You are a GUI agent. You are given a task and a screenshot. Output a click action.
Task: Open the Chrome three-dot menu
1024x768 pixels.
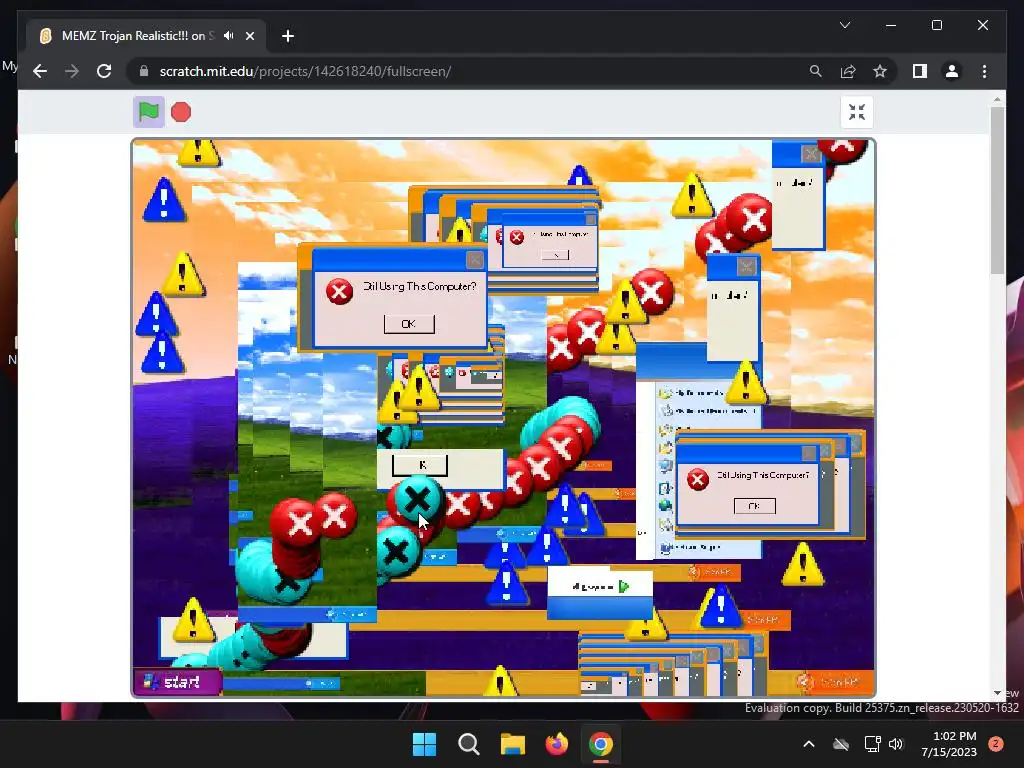pos(984,71)
